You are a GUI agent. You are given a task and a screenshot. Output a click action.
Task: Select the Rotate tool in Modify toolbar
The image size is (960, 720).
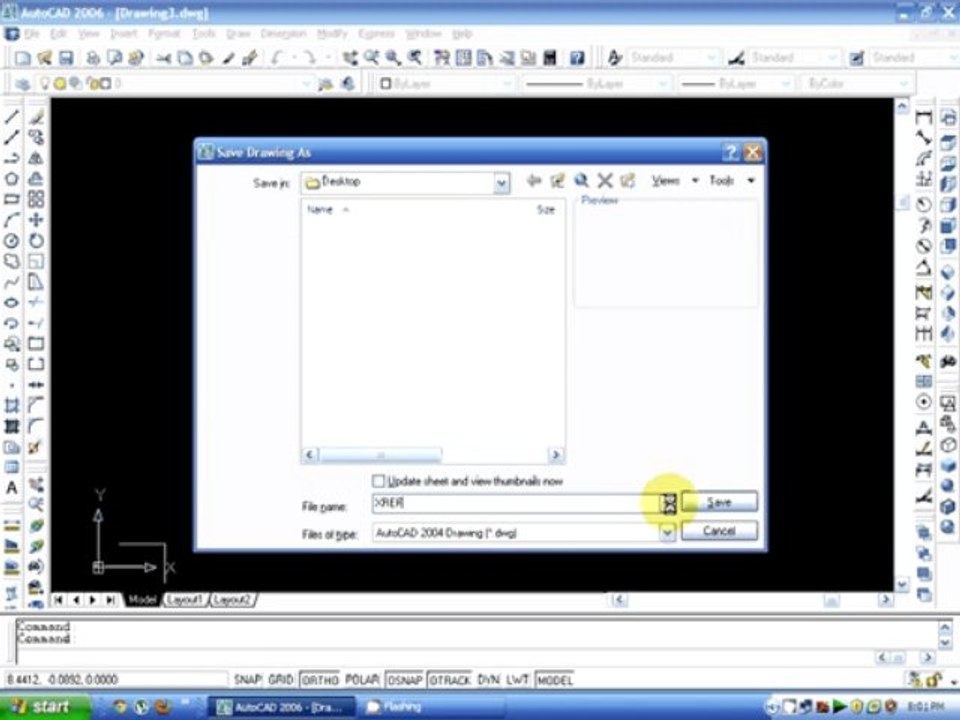pyautogui.click(x=36, y=241)
